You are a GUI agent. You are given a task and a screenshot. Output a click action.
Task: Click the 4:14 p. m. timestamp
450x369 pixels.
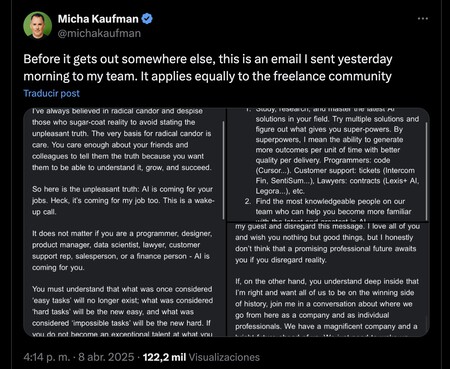(47, 357)
